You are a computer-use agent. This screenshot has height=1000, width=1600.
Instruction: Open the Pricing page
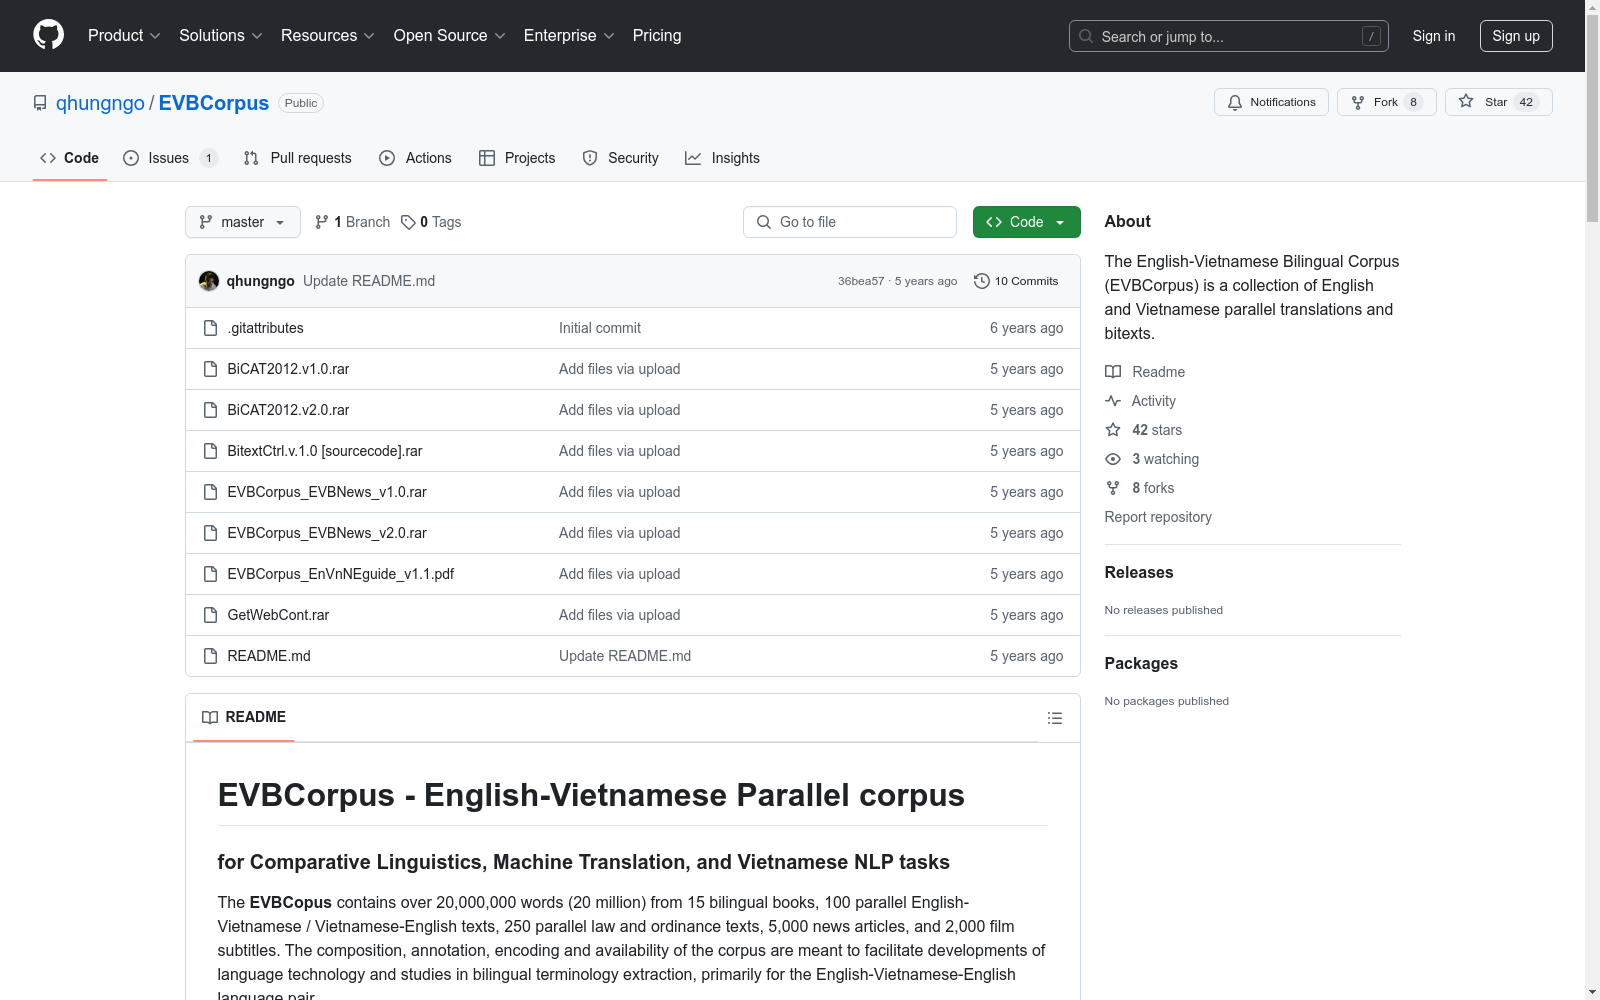[x=657, y=35]
